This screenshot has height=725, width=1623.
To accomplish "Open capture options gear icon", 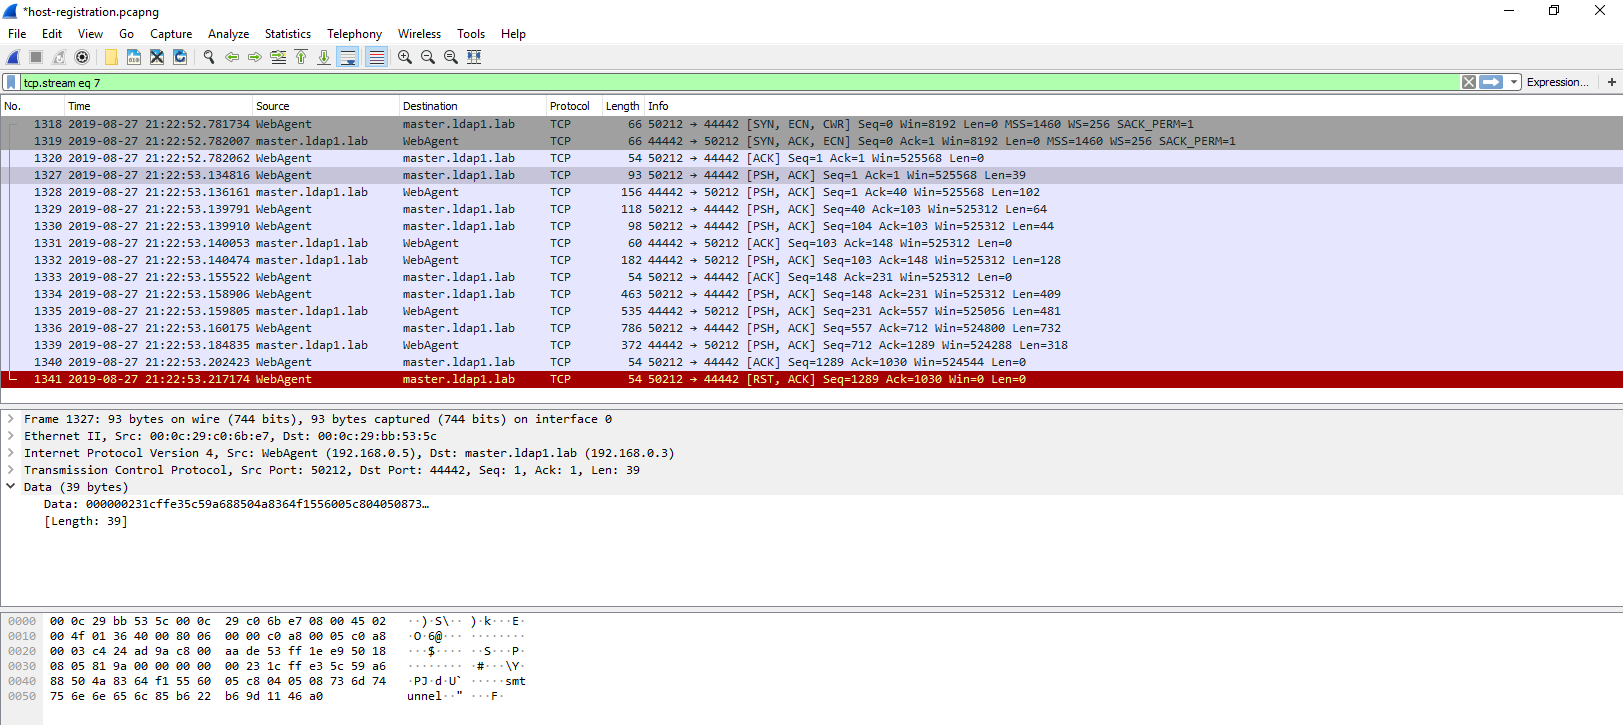I will (82, 57).
